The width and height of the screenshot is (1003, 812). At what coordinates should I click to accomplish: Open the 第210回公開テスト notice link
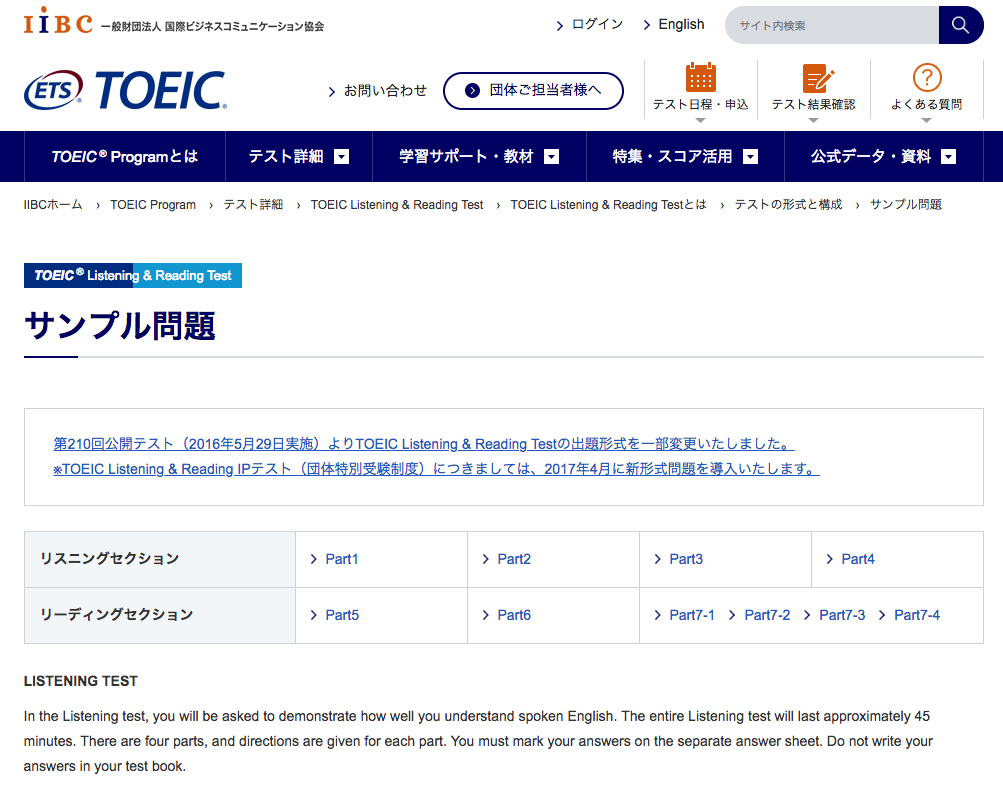pyautogui.click(x=423, y=443)
